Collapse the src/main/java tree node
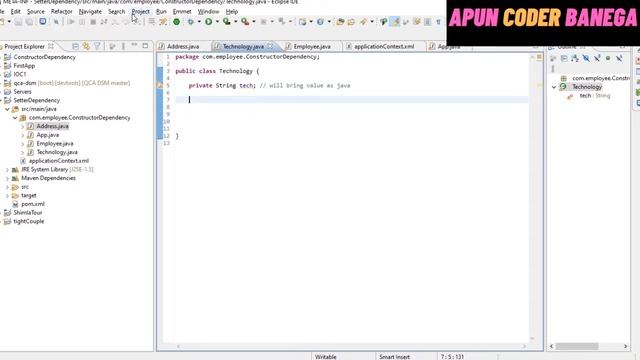Screen dimensions: 640x360 (x=7, y=109)
